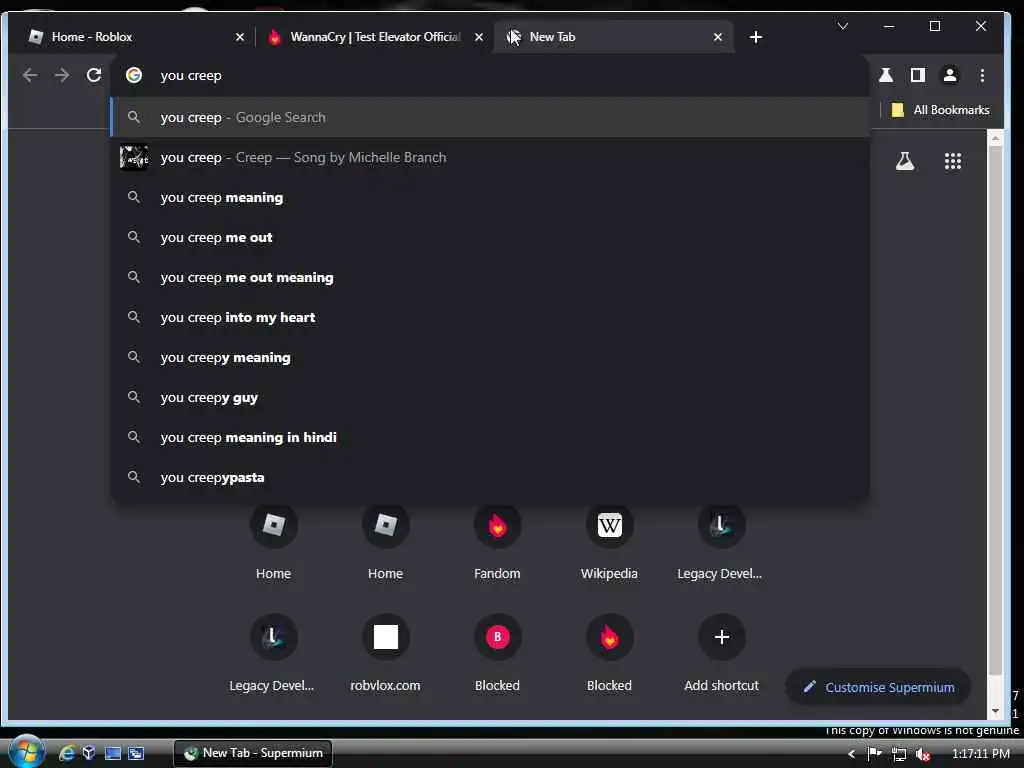The width and height of the screenshot is (1024, 768).
Task: Open the Windows Start orb
Action: point(27,752)
